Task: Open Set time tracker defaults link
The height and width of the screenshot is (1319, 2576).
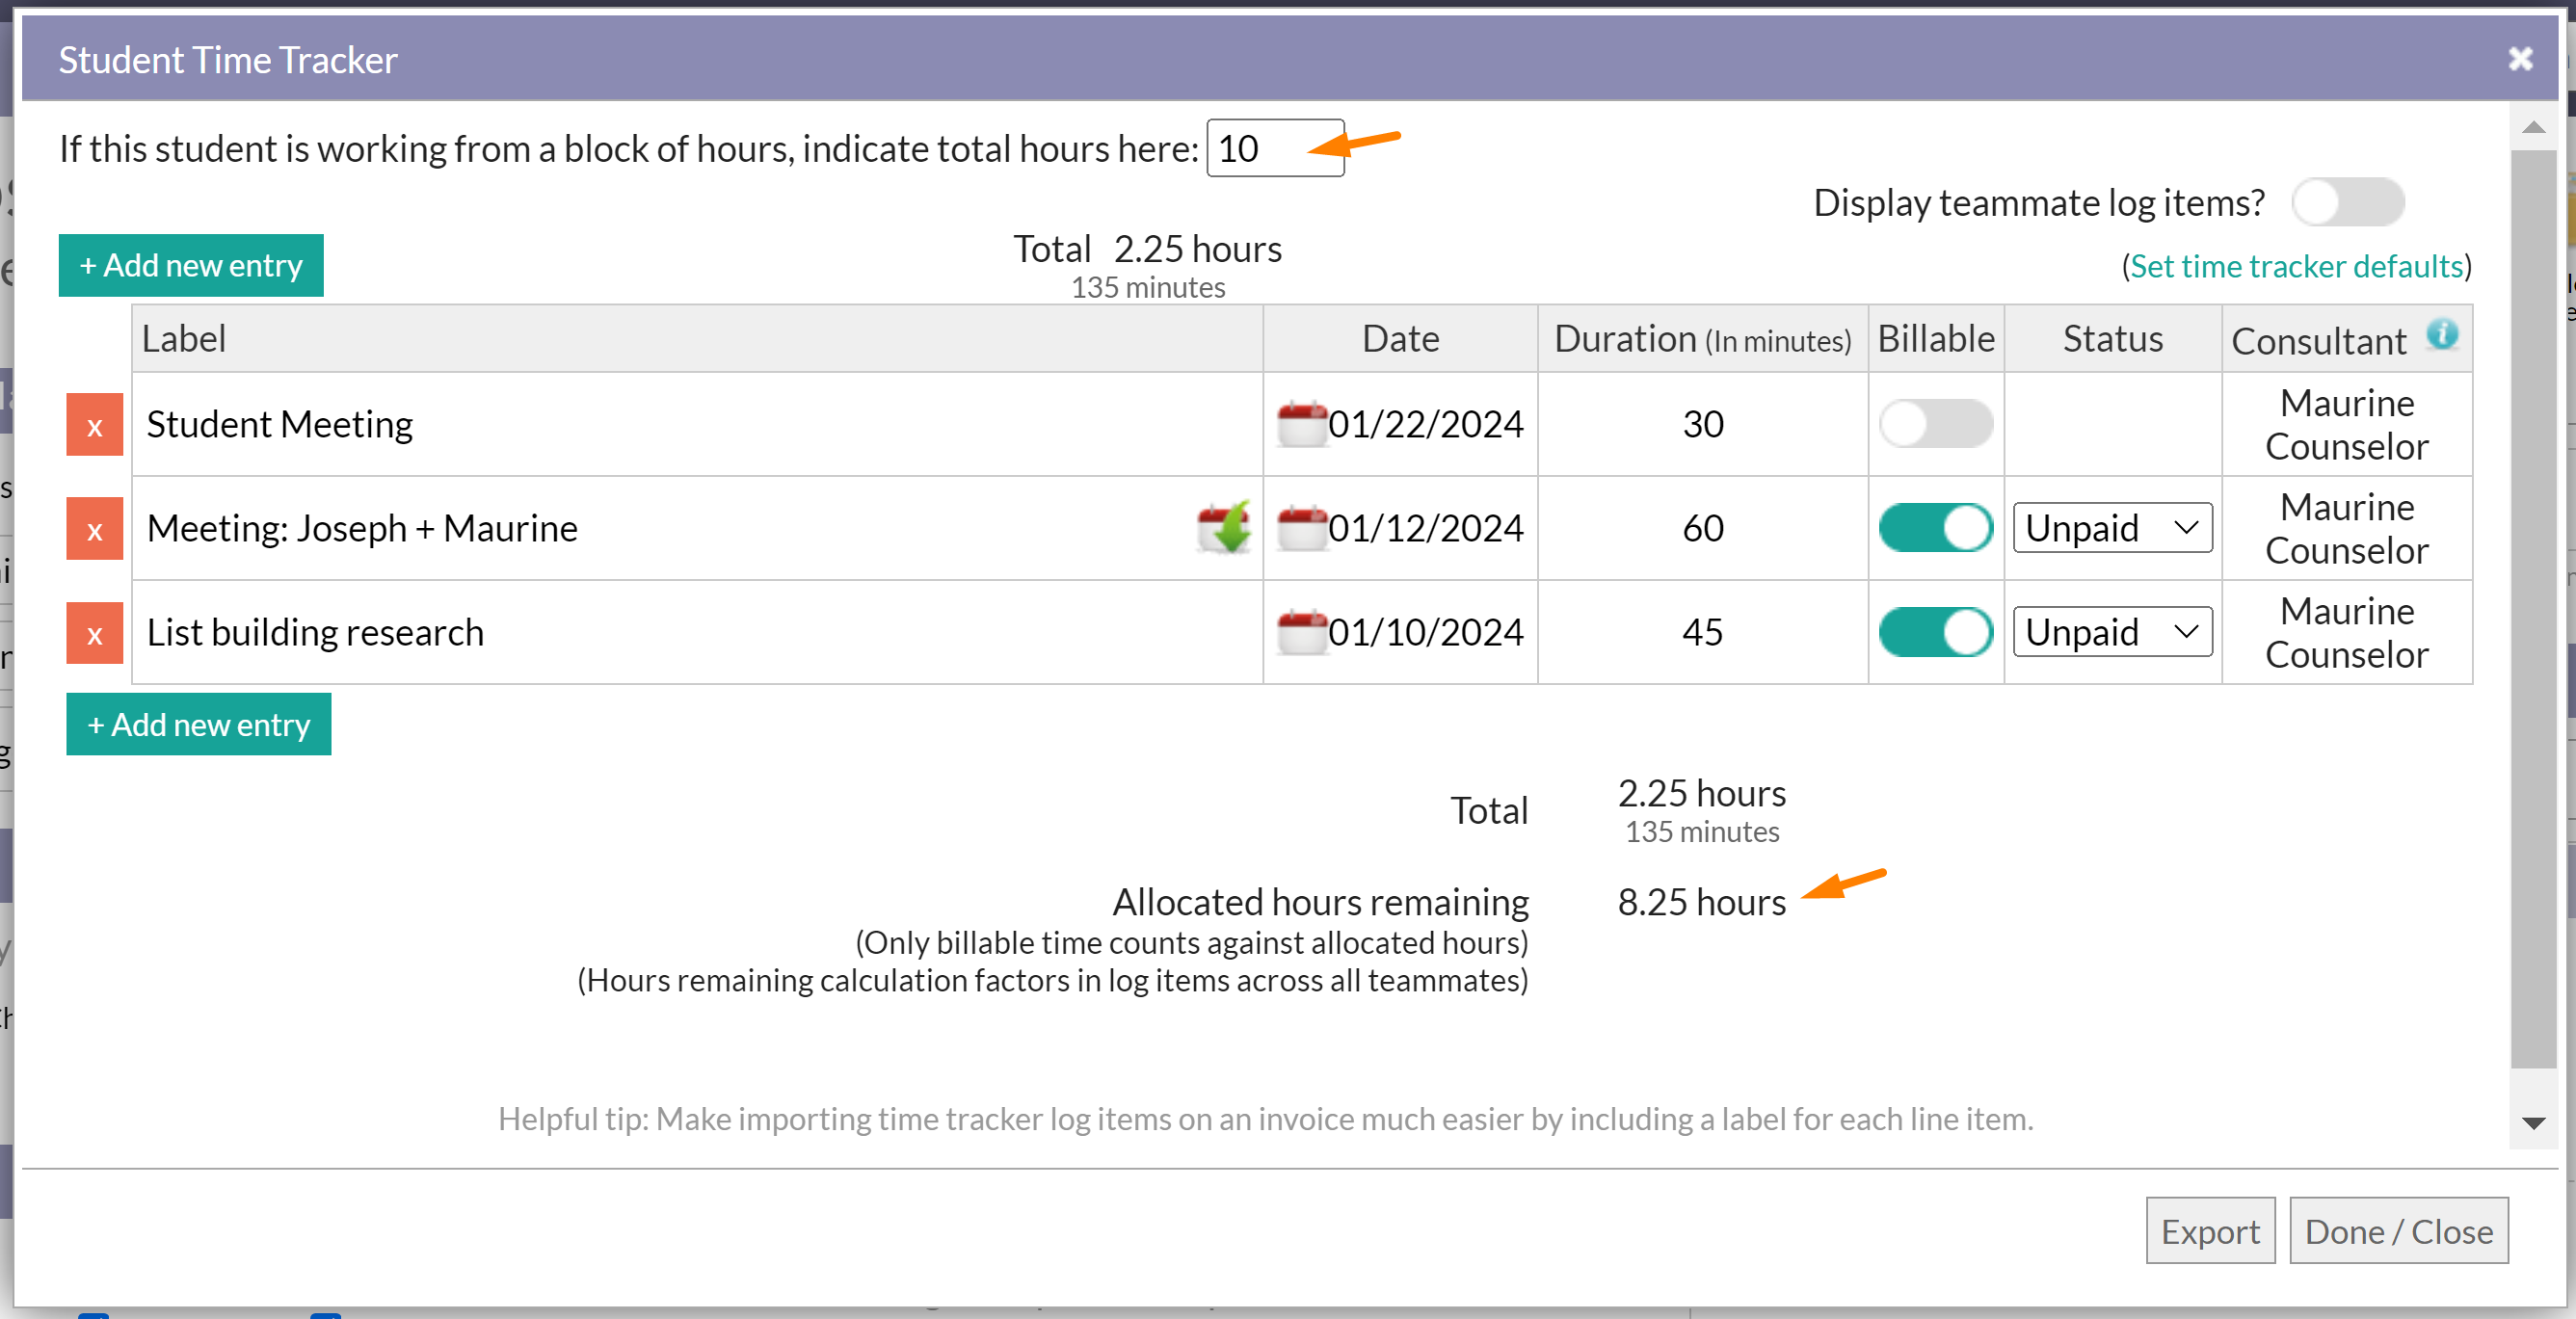Action: click(x=2296, y=267)
